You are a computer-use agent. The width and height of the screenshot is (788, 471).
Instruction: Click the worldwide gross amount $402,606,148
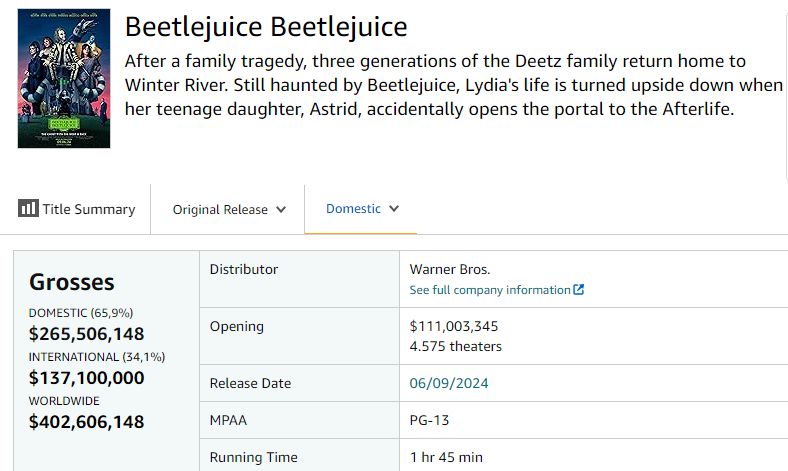(86, 422)
